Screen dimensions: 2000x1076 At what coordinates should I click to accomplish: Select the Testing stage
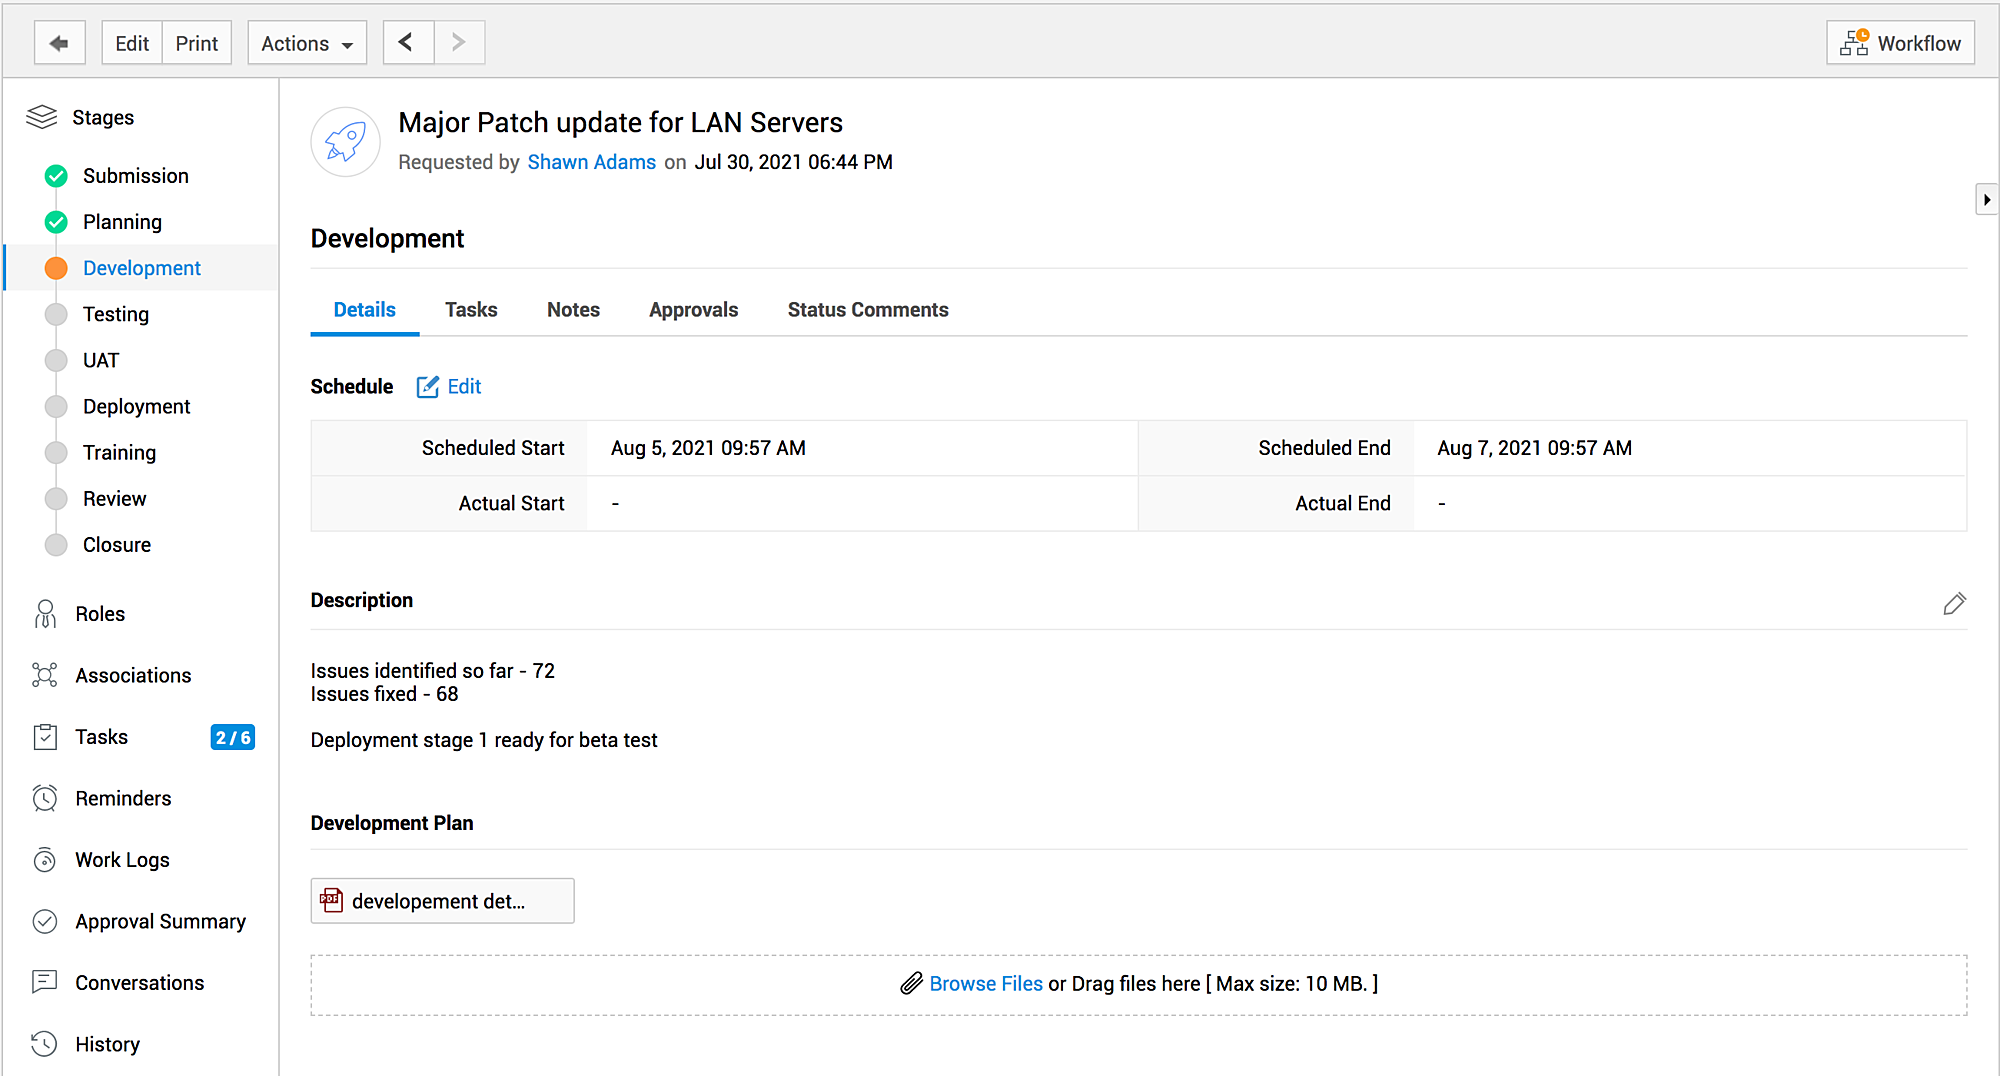(x=116, y=314)
